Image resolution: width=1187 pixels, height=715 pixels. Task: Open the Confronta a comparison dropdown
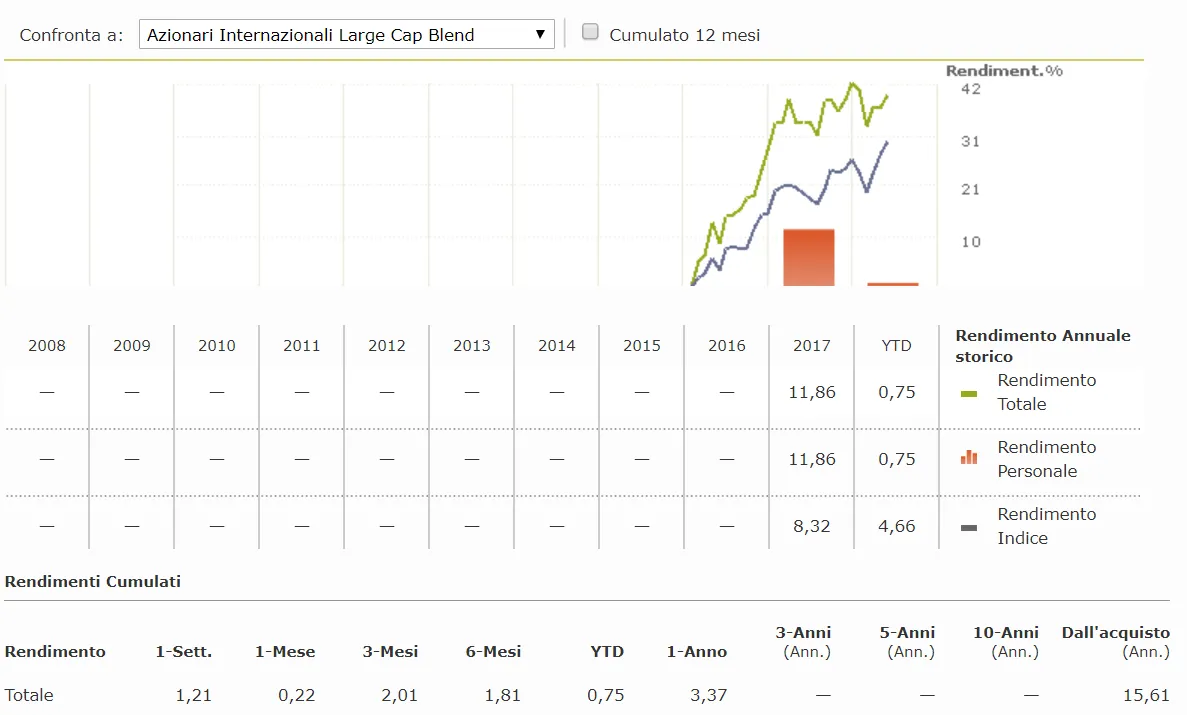click(346, 35)
